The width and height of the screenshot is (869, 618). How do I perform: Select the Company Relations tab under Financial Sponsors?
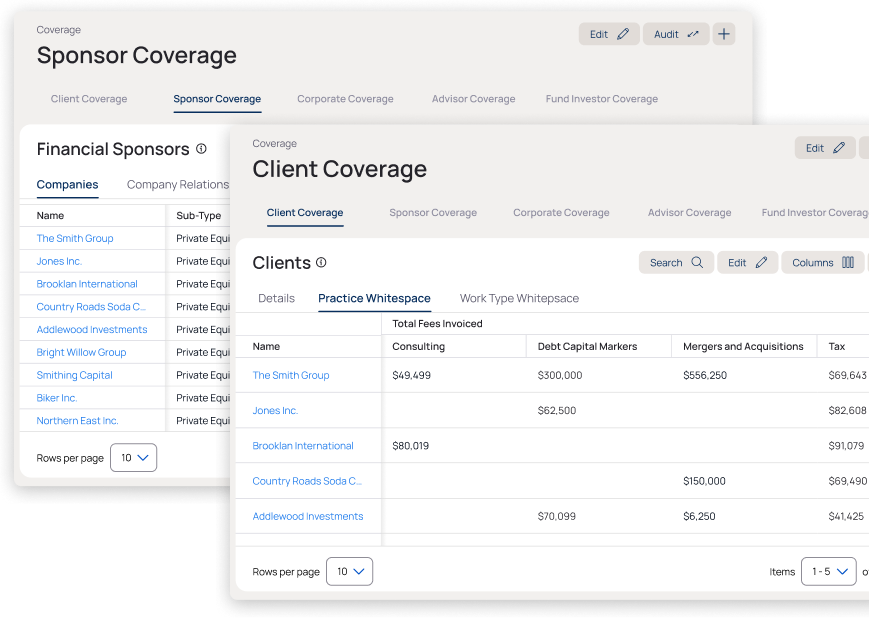177,184
